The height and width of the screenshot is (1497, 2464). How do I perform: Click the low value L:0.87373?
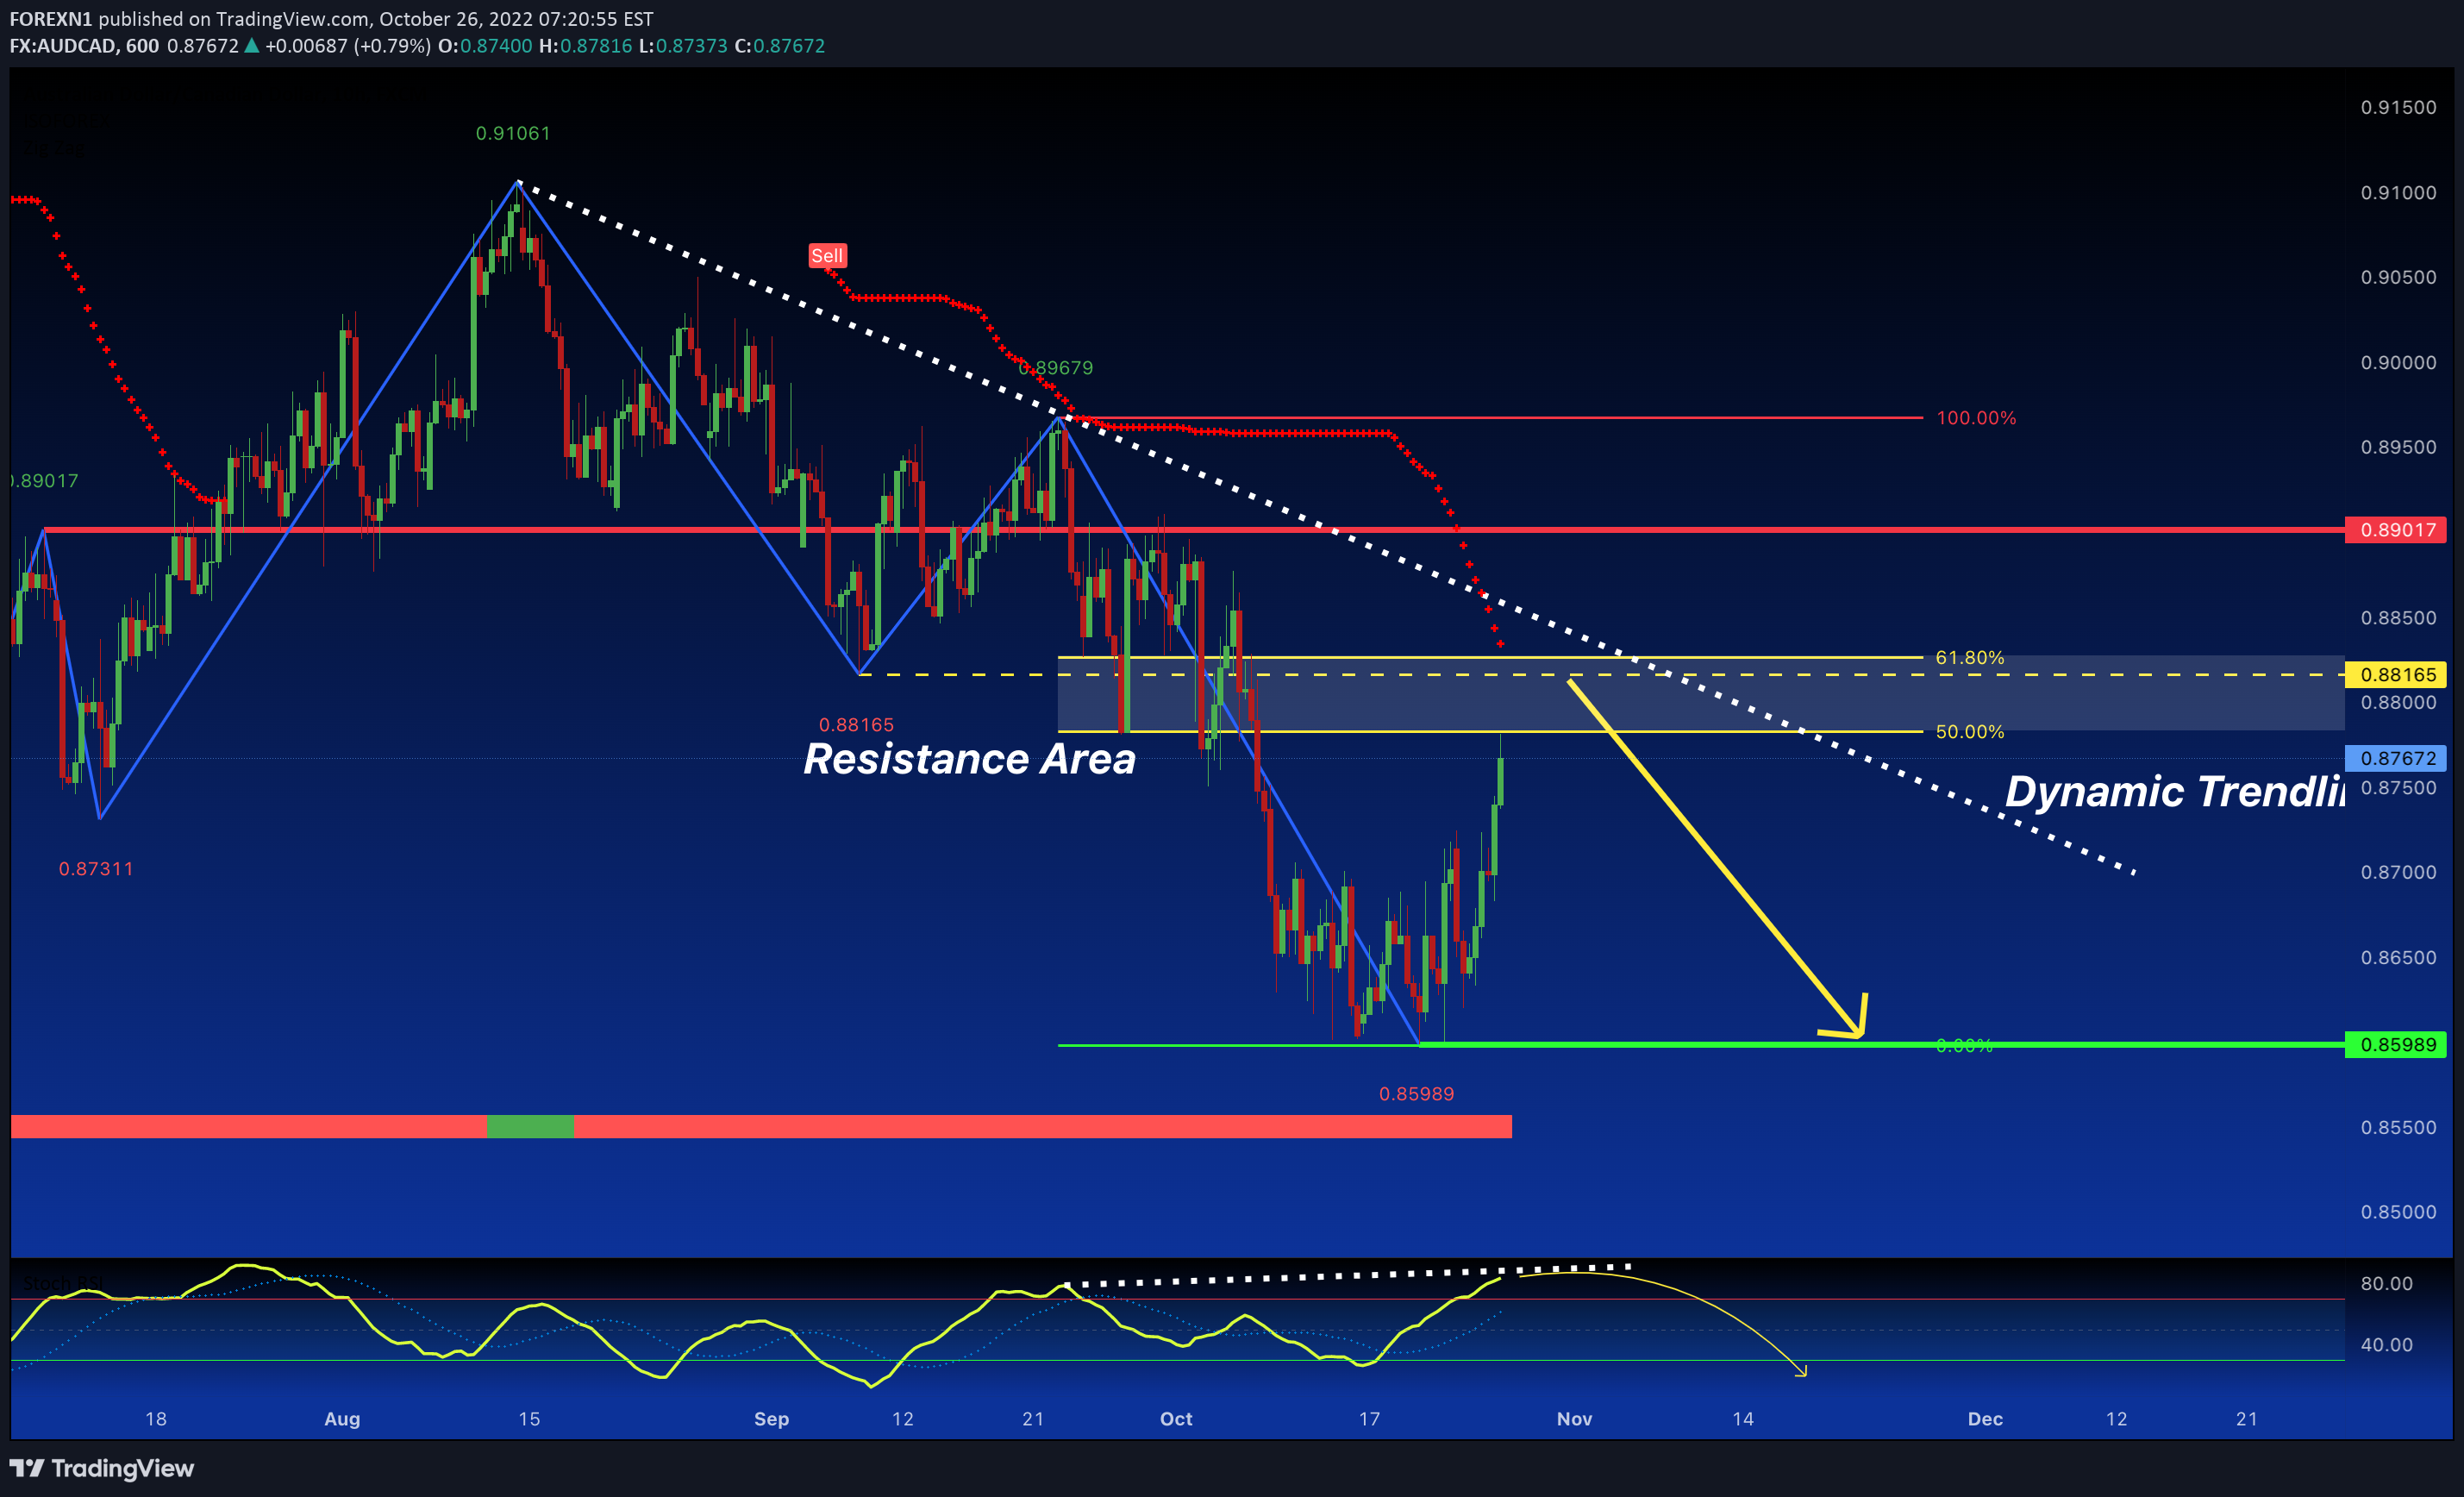pyautogui.click(x=683, y=46)
